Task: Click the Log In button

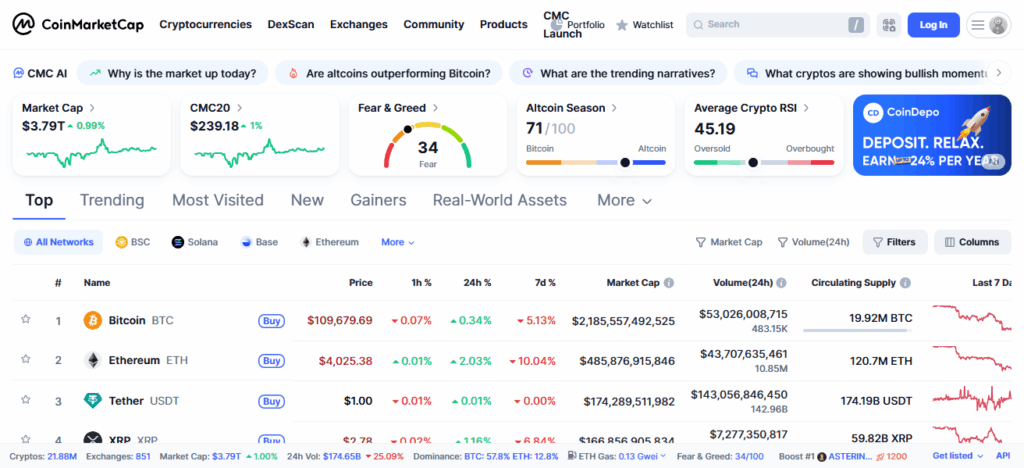Action: (933, 25)
